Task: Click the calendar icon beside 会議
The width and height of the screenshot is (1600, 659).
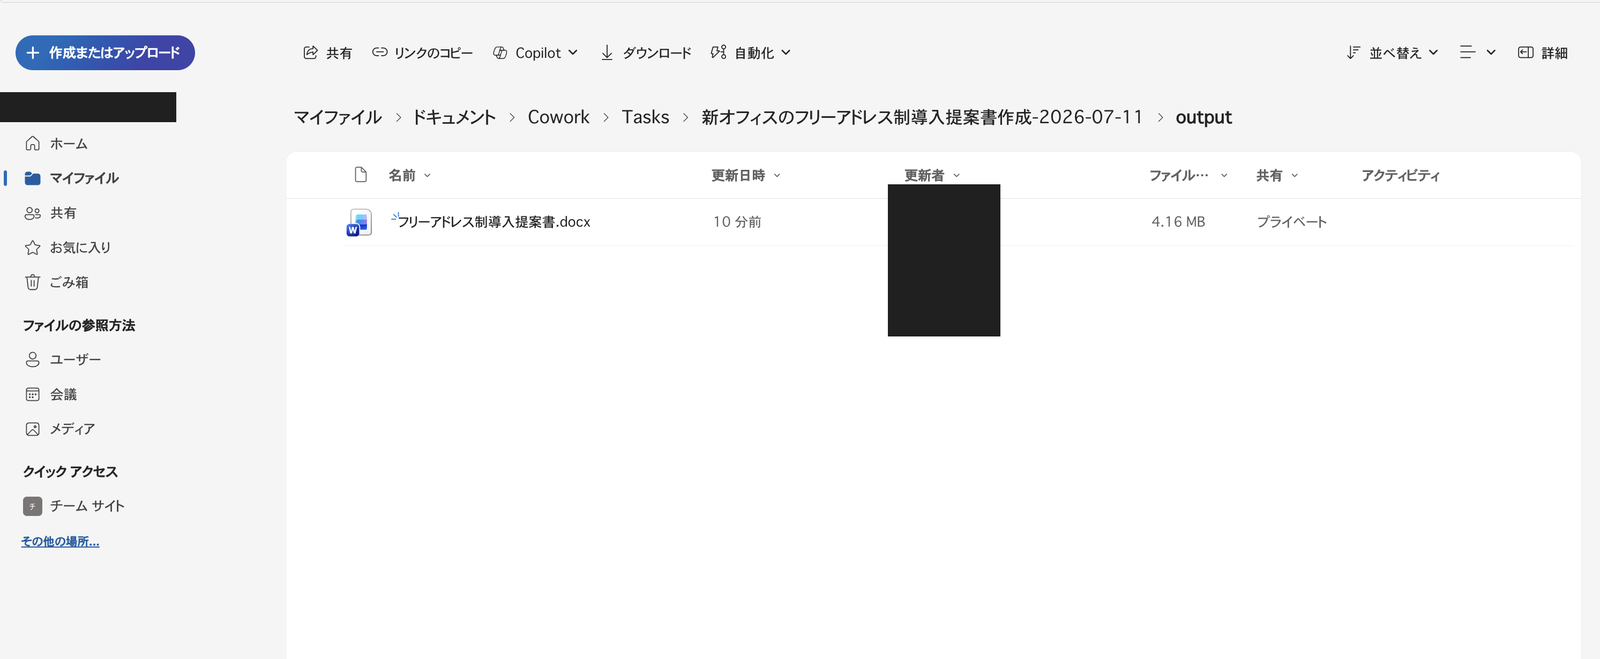Action: (x=33, y=394)
